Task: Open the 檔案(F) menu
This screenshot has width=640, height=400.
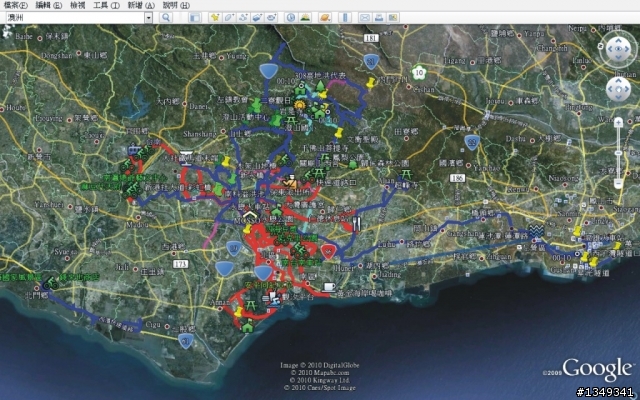Action: pyautogui.click(x=16, y=5)
